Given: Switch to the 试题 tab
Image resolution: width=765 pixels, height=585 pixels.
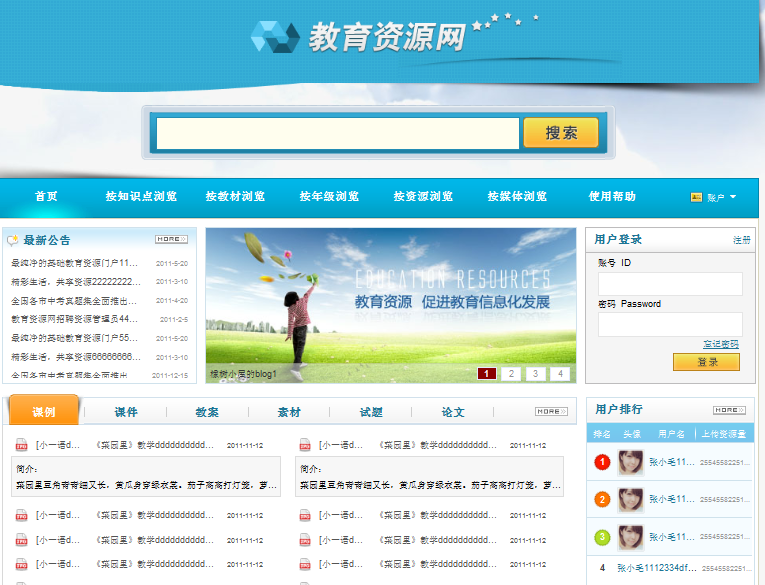Looking at the screenshot, I should (371, 412).
